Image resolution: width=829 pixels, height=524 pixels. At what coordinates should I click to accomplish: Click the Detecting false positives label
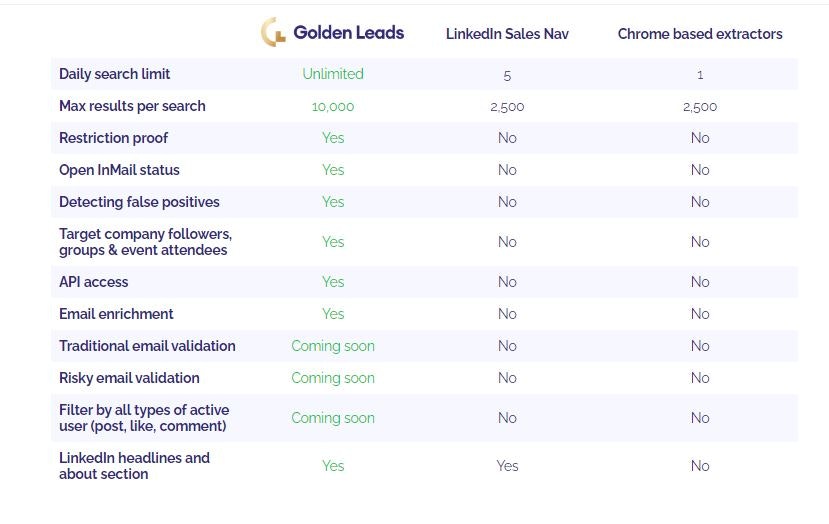[x=139, y=202]
